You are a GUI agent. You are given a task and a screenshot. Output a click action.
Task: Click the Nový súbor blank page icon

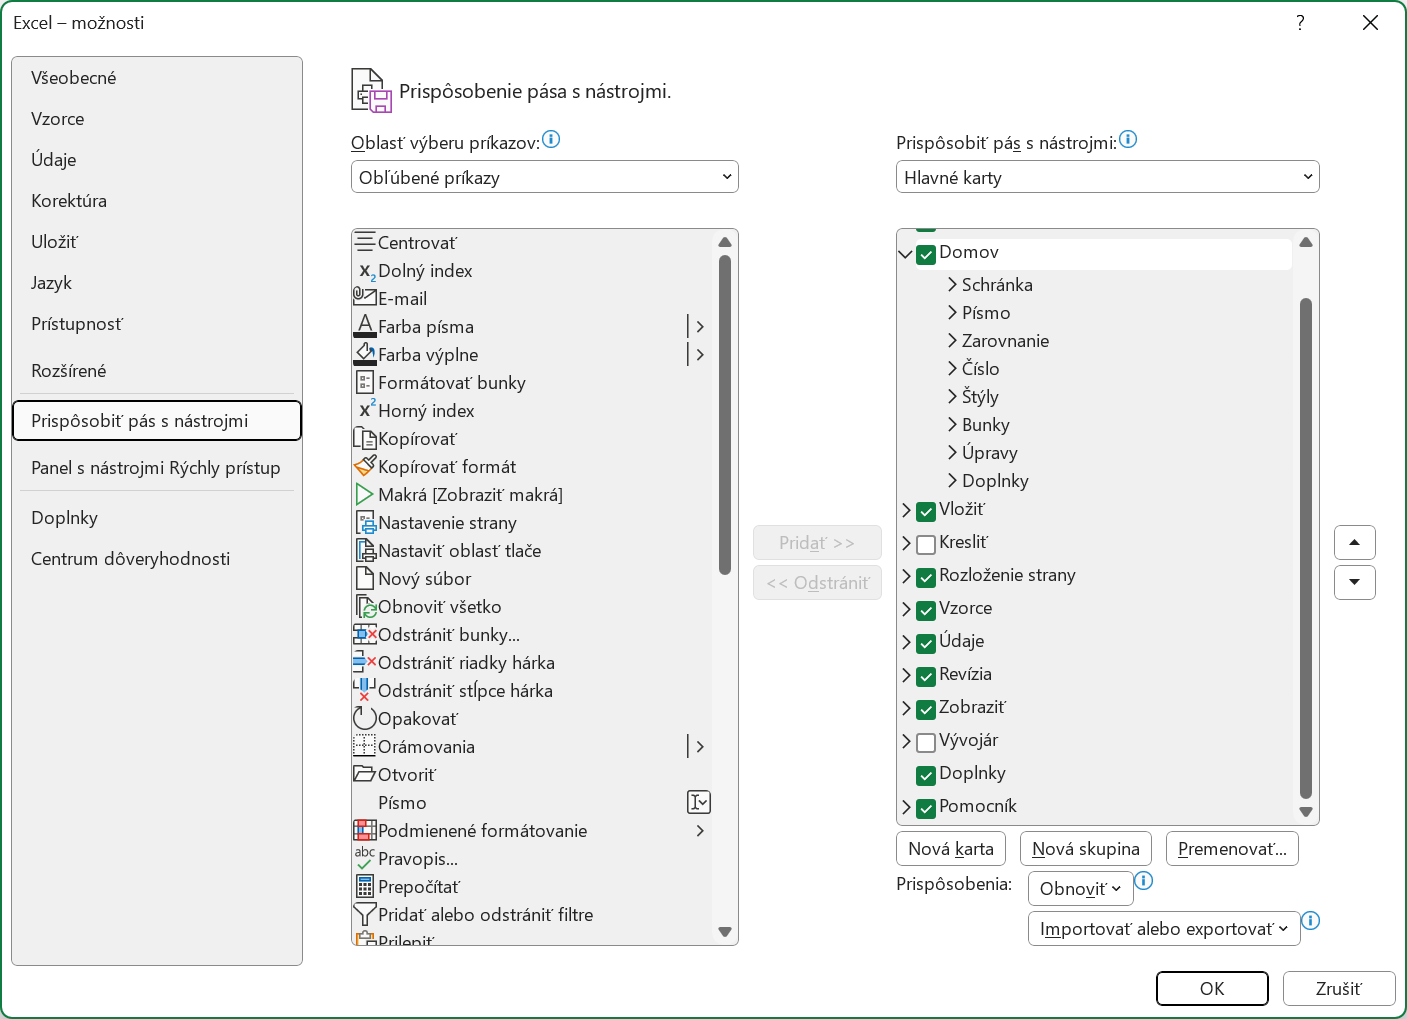(x=365, y=578)
